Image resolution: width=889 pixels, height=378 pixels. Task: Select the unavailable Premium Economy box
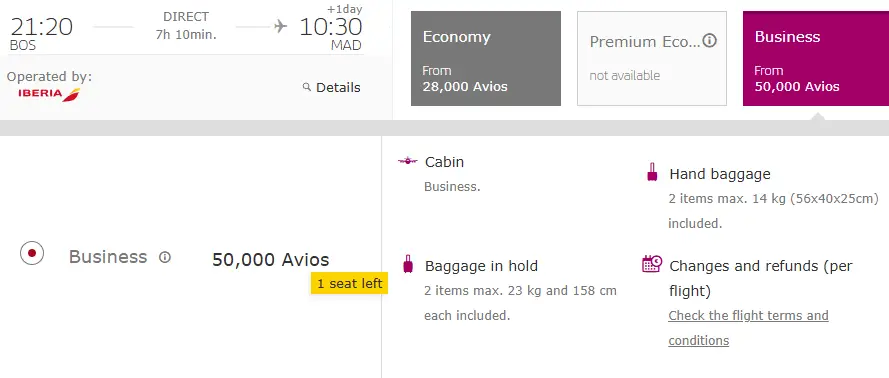click(x=652, y=58)
